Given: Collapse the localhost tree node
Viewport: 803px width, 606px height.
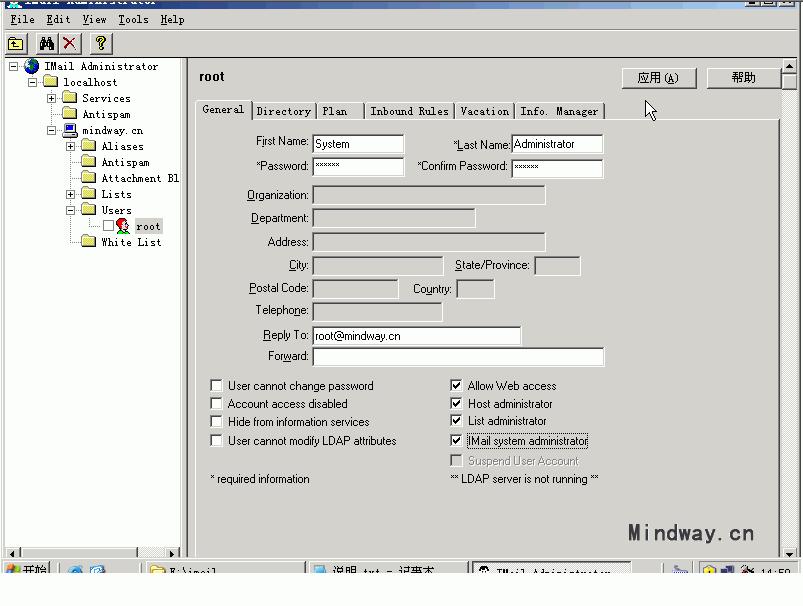Looking at the screenshot, I should click(32, 82).
